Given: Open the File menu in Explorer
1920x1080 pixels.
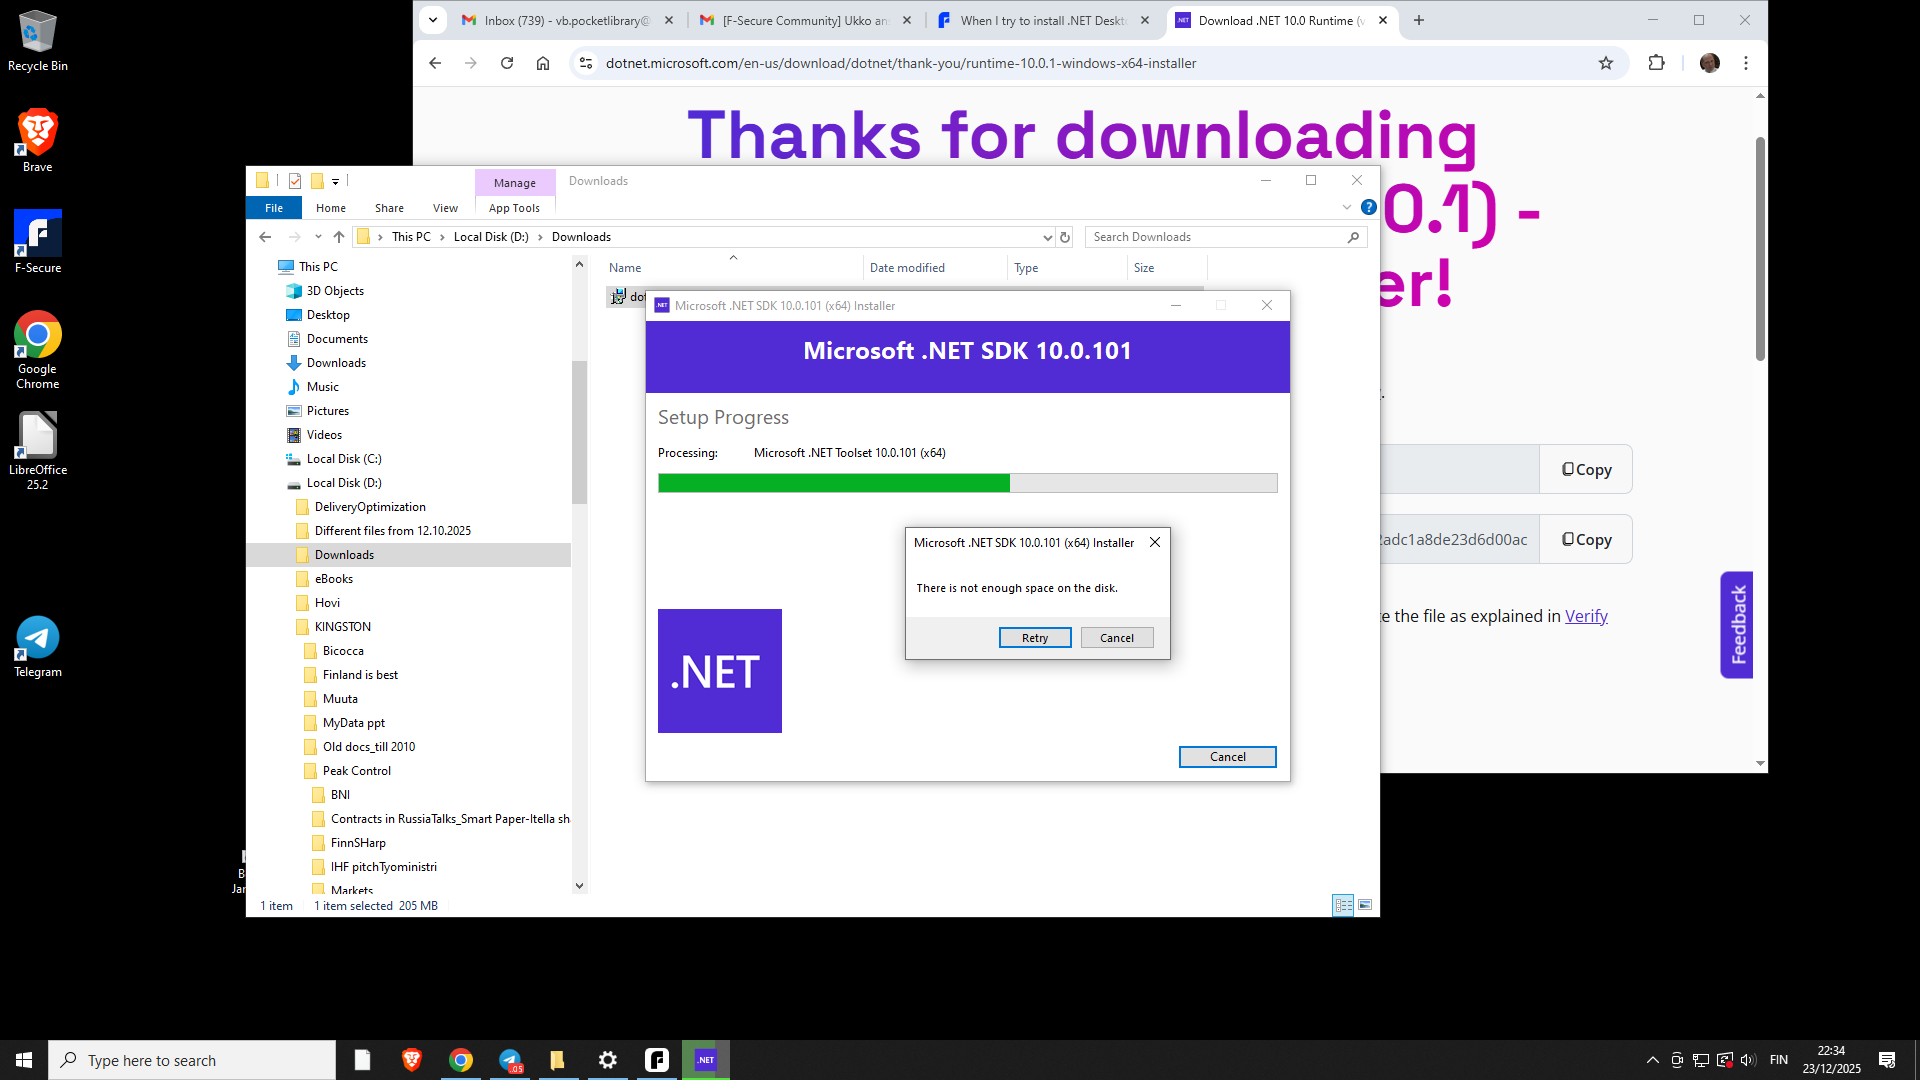Looking at the screenshot, I should (x=274, y=208).
